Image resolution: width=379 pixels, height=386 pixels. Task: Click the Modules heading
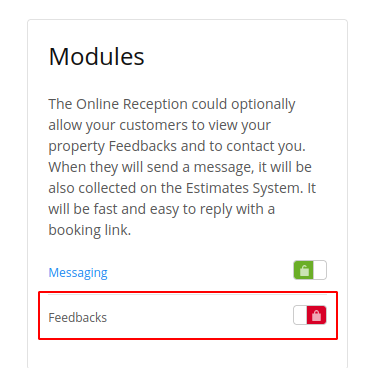96,56
